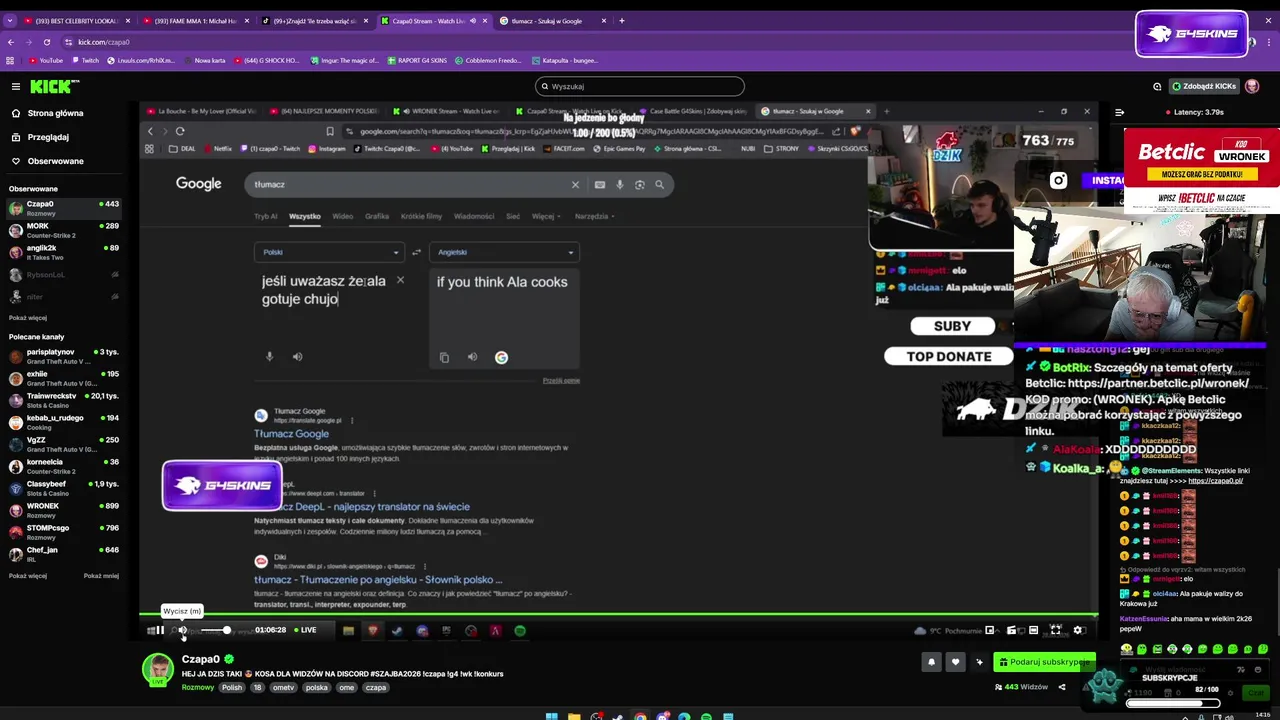
Task: Jump to LIVE in the player
Action: (x=304, y=630)
